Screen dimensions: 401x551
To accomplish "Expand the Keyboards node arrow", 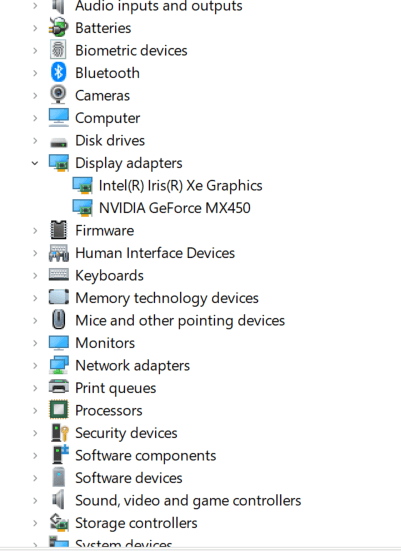I will click(x=35, y=276).
